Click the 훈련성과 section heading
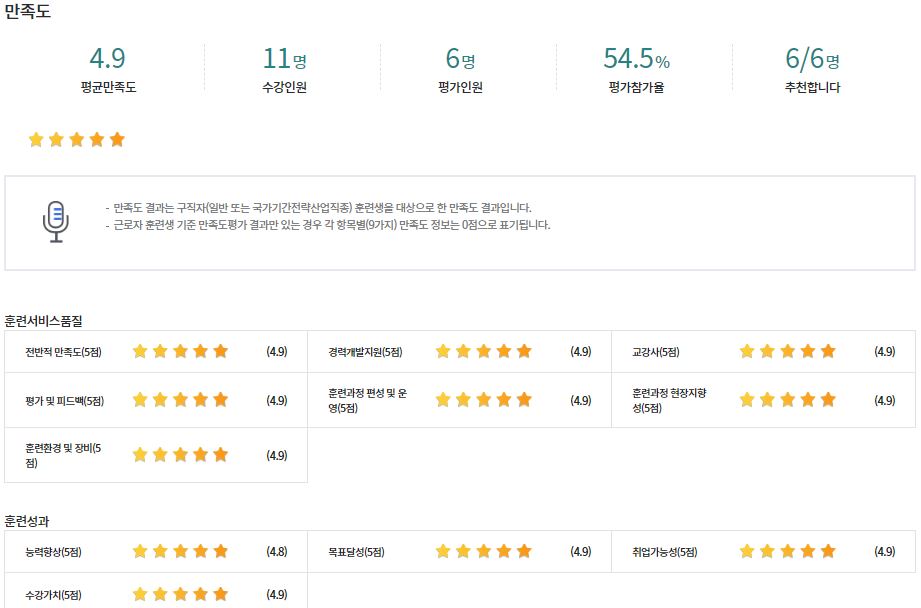Screen dimensions: 921x608 pyautogui.click(x=27, y=521)
